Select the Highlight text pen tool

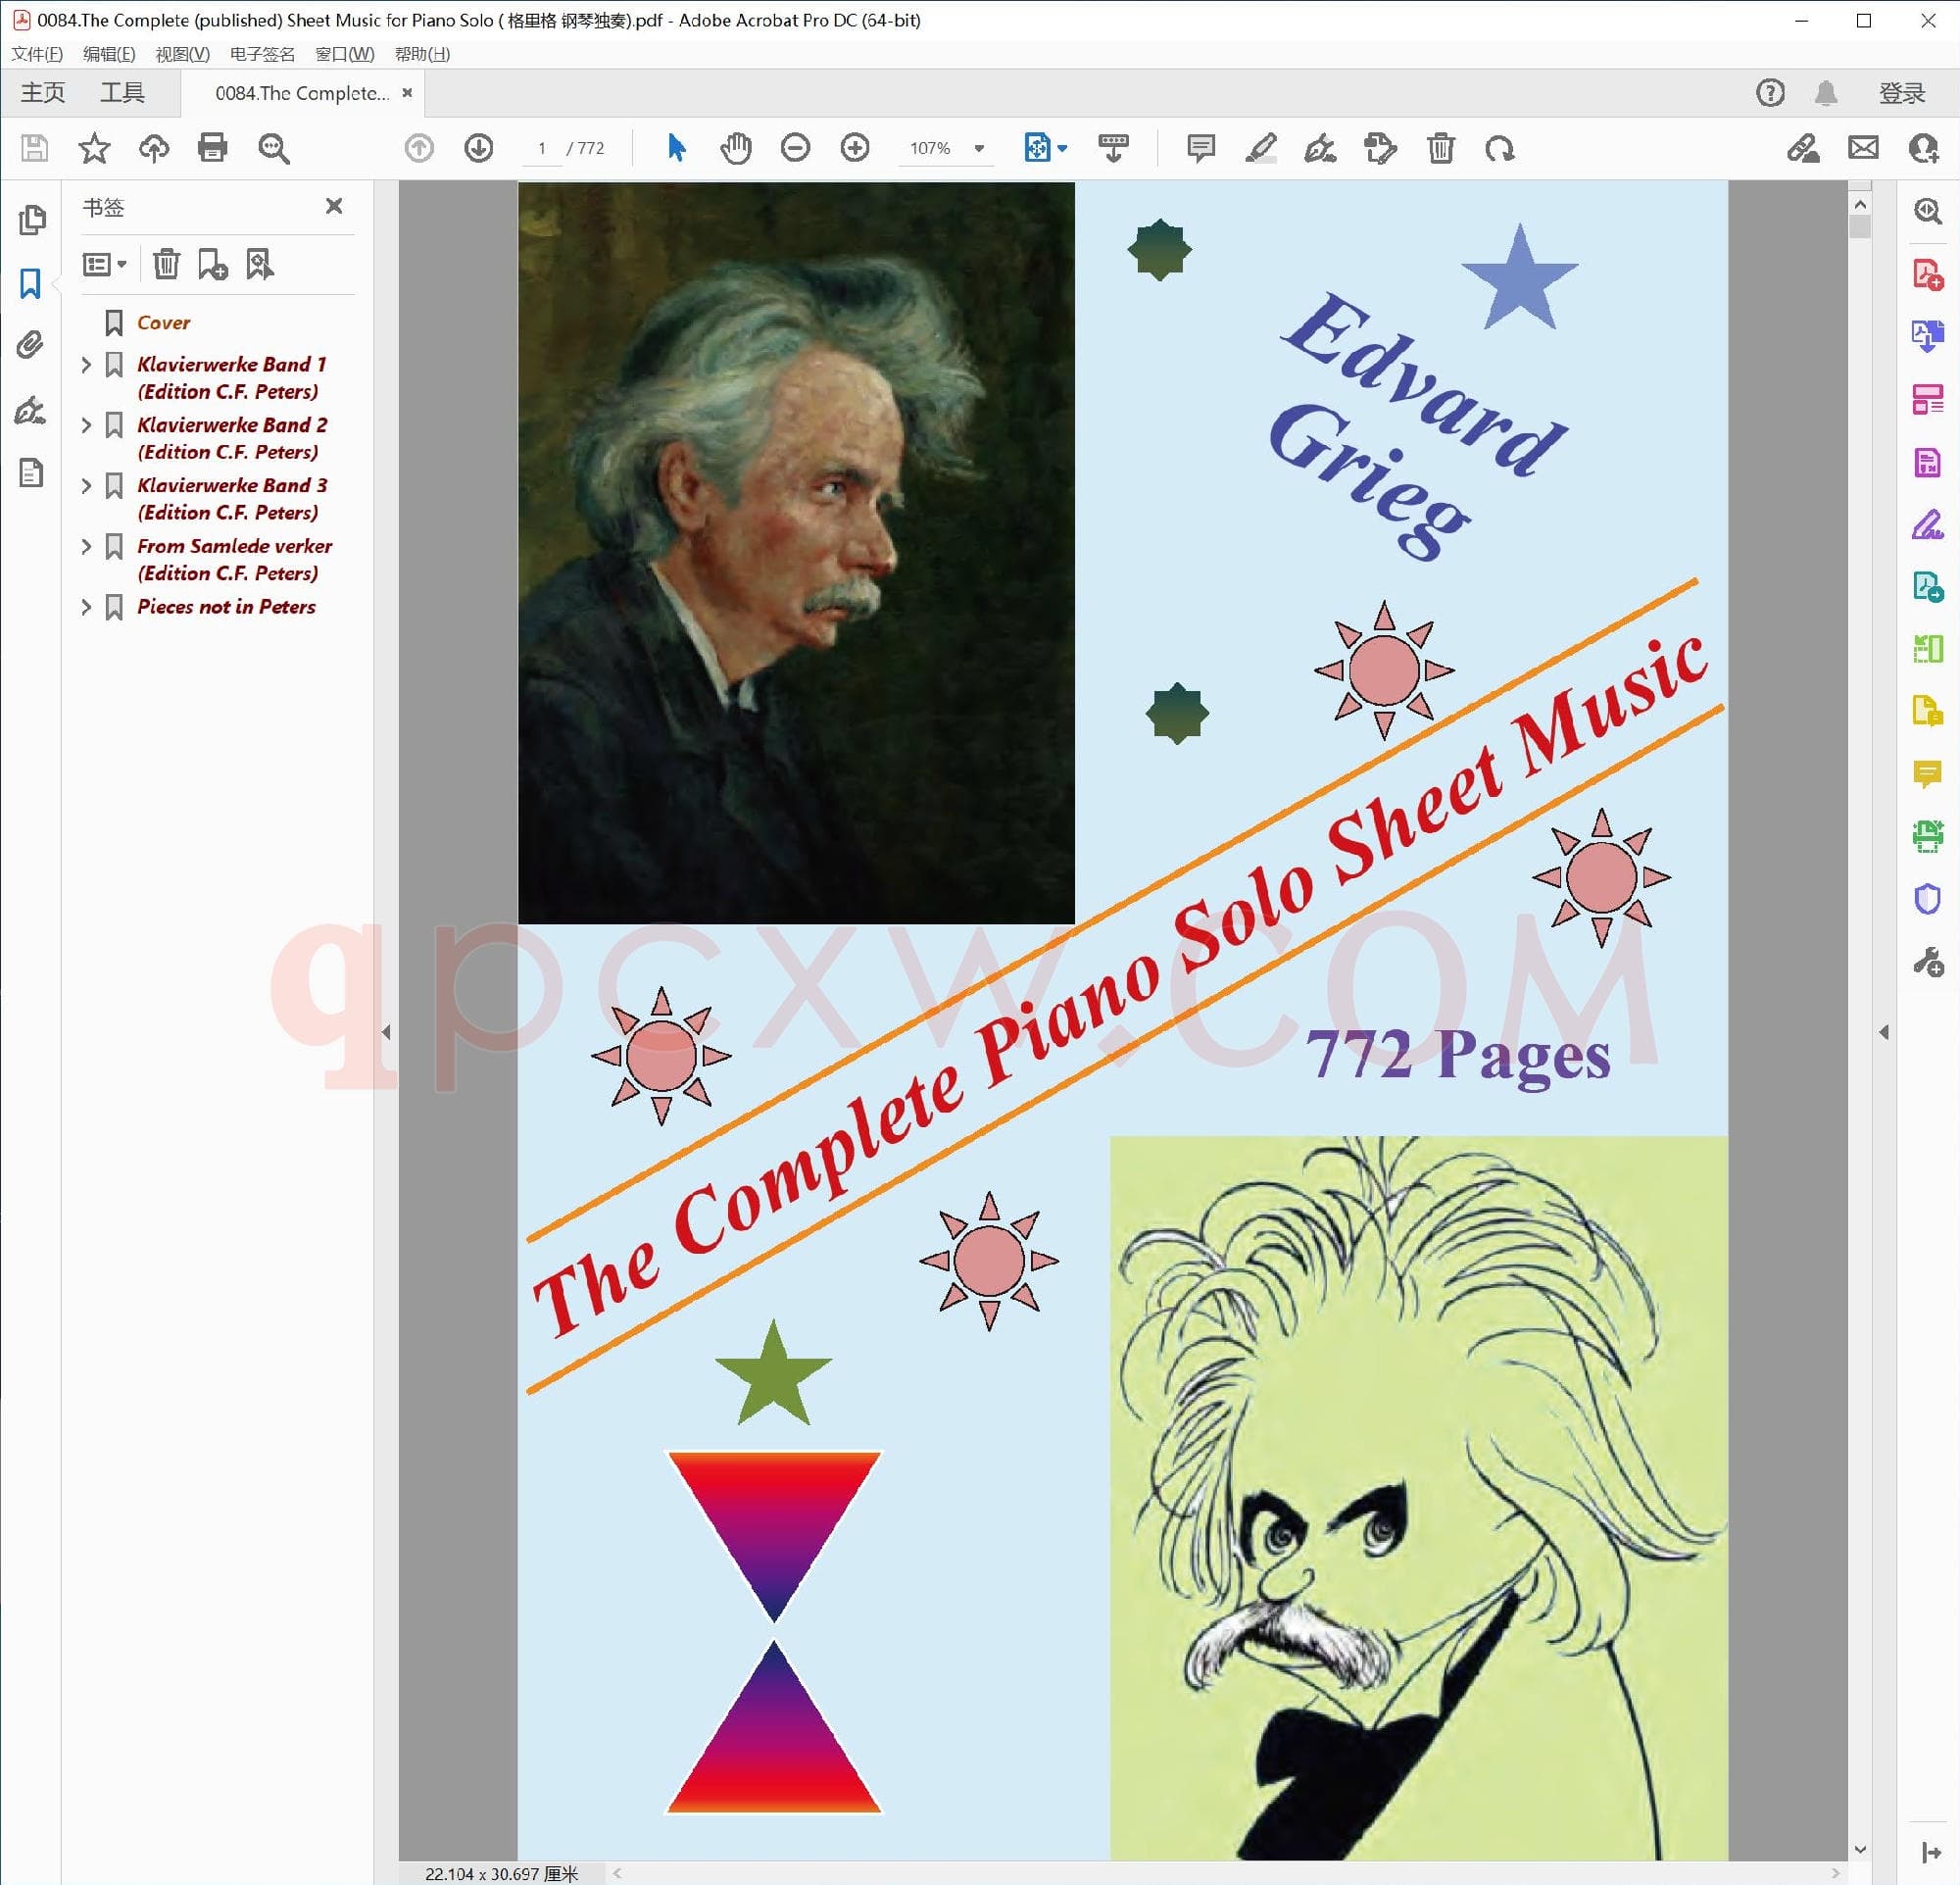[1260, 148]
